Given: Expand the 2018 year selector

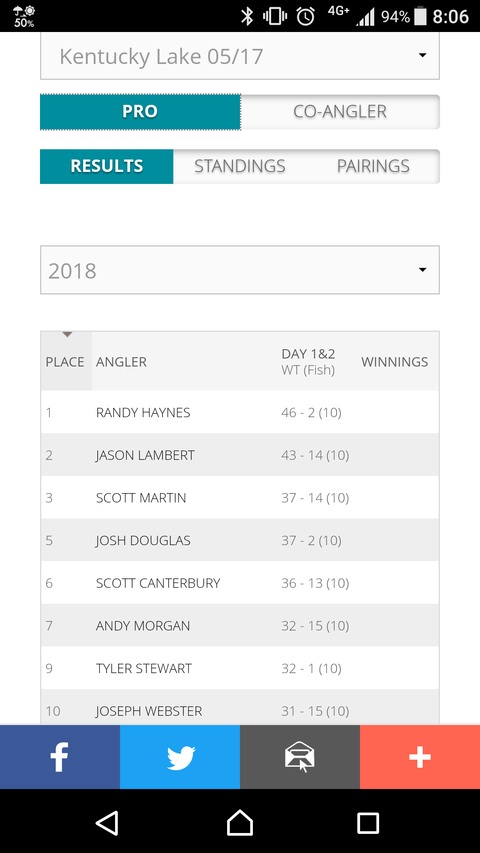Looking at the screenshot, I should (239, 270).
